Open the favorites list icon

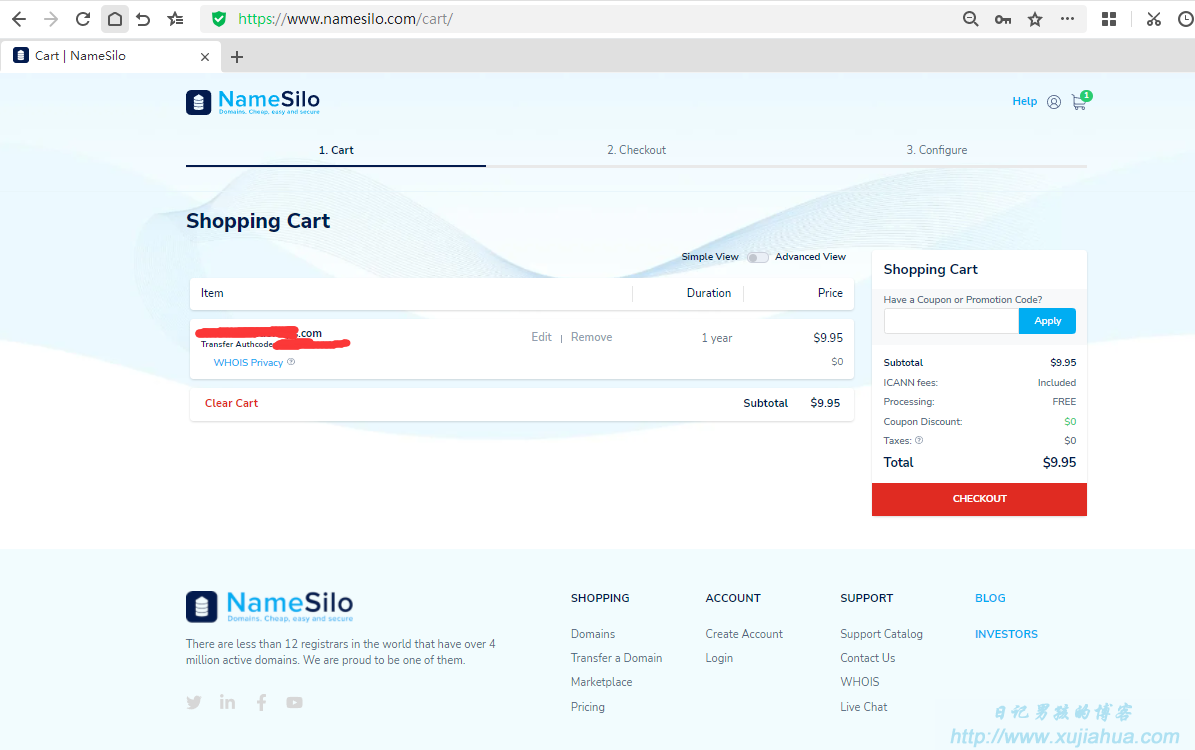click(x=175, y=19)
